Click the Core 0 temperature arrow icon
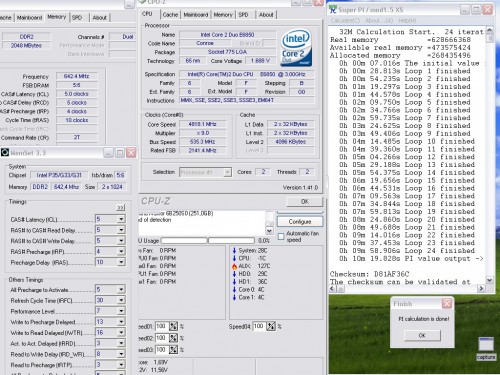The width and height of the screenshot is (500, 375). 234,289
